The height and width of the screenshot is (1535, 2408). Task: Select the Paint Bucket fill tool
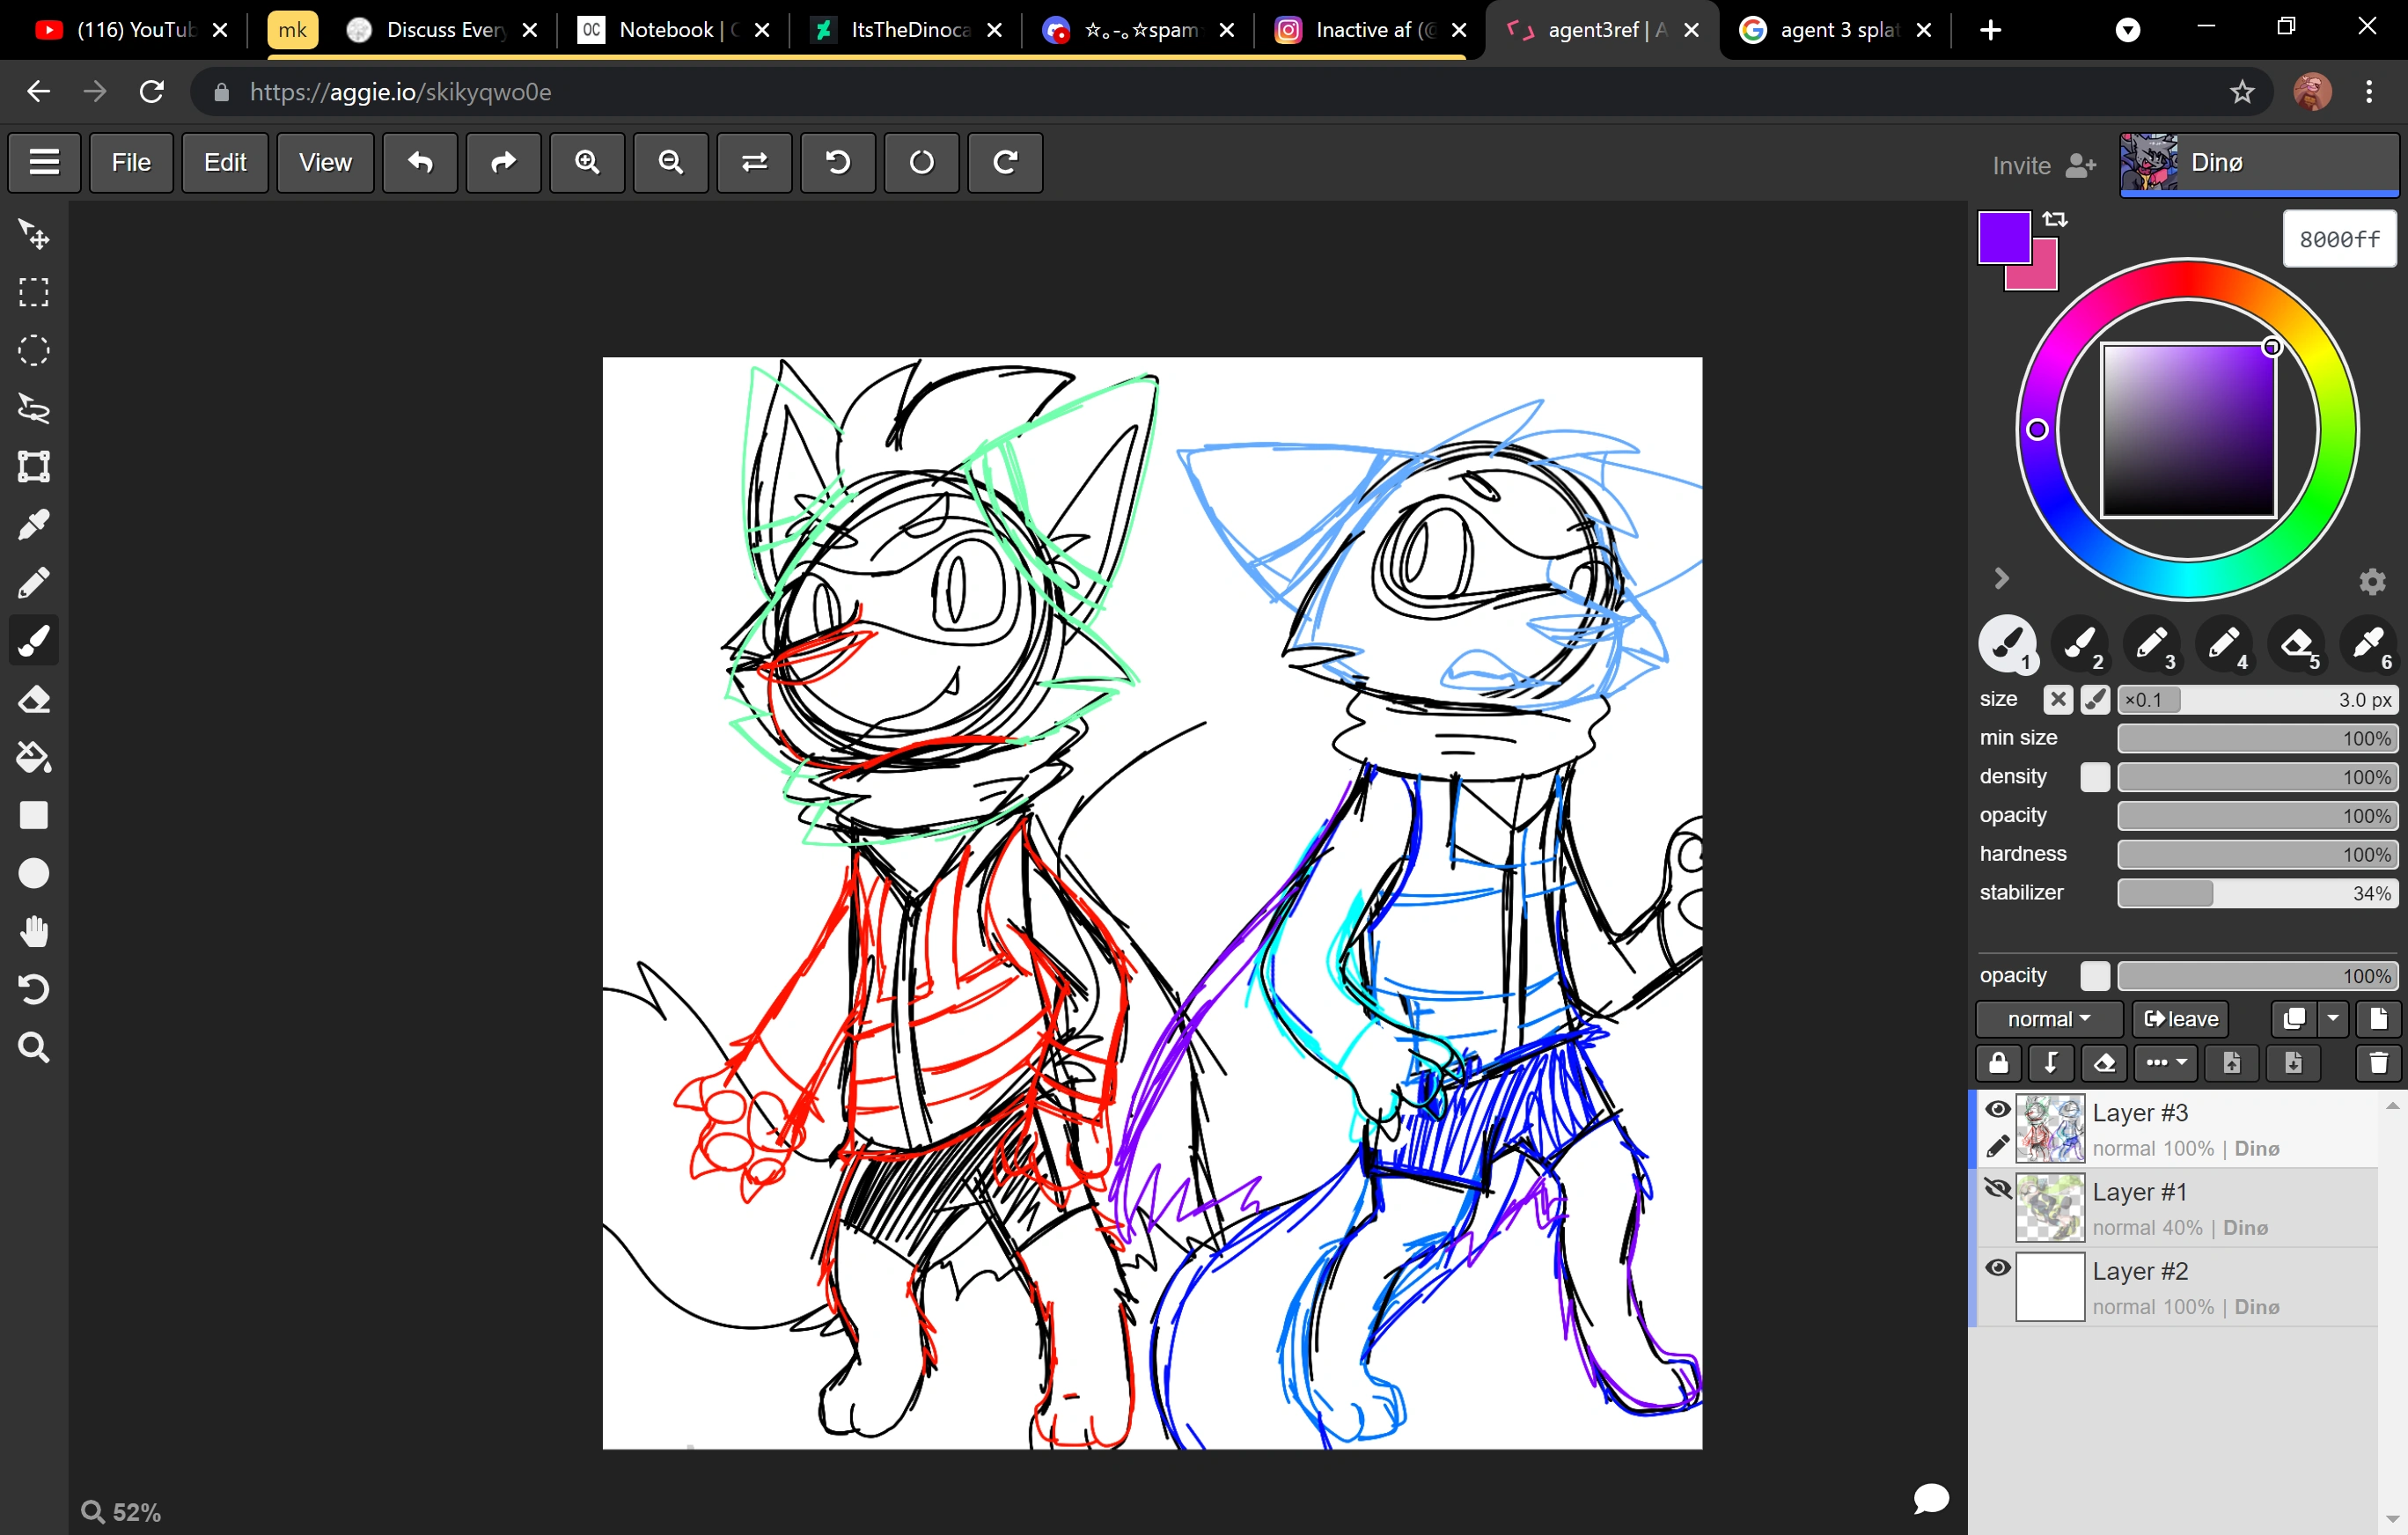[34, 758]
